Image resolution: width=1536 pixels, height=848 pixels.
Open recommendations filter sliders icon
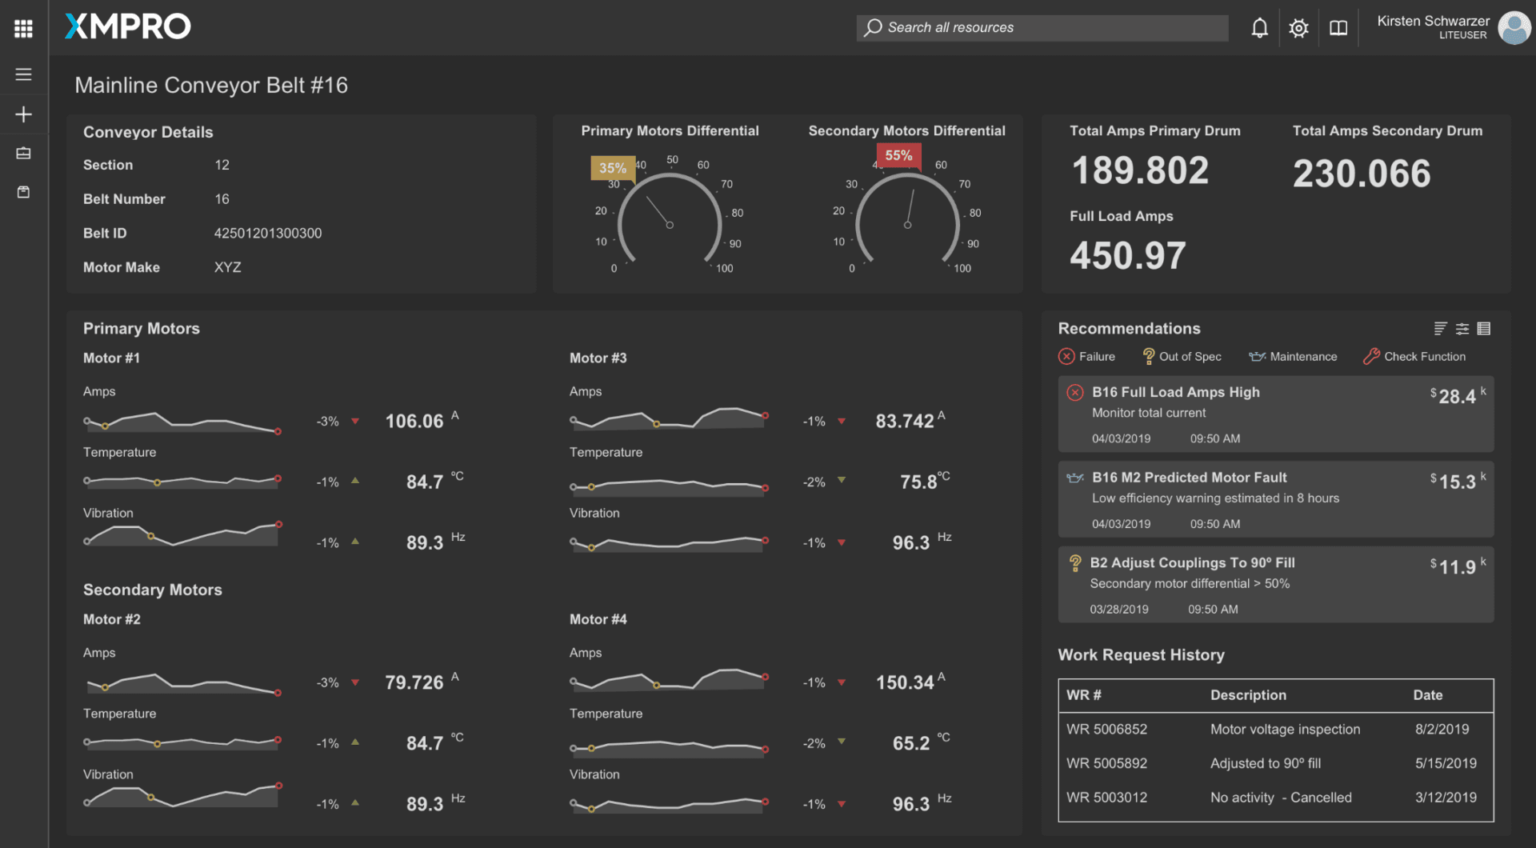coord(1462,329)
